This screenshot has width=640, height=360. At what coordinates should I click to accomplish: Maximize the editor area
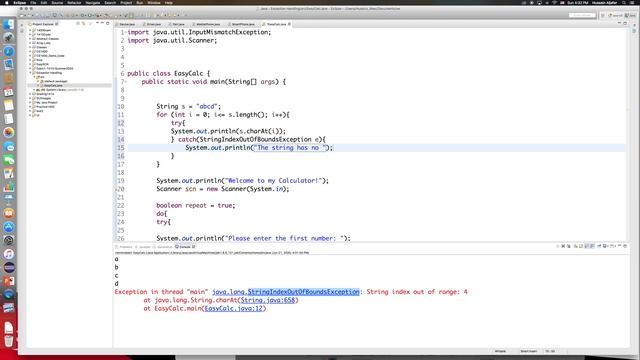625,23
